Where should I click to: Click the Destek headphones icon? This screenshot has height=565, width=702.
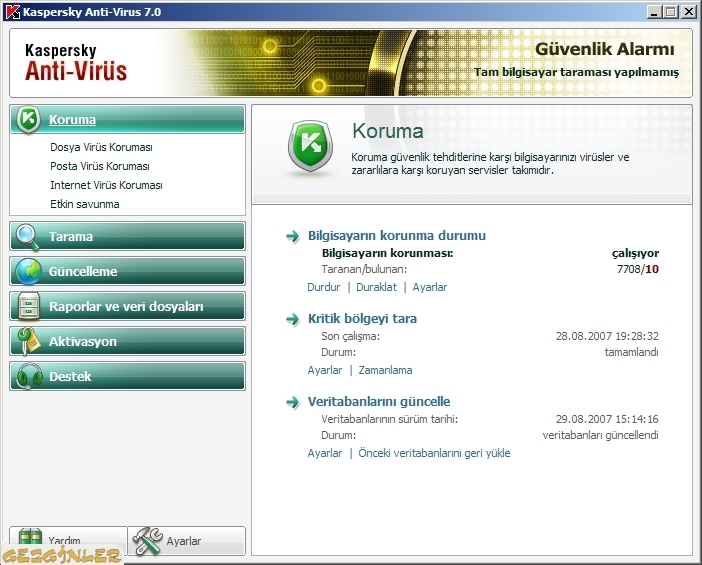point(29,376)
